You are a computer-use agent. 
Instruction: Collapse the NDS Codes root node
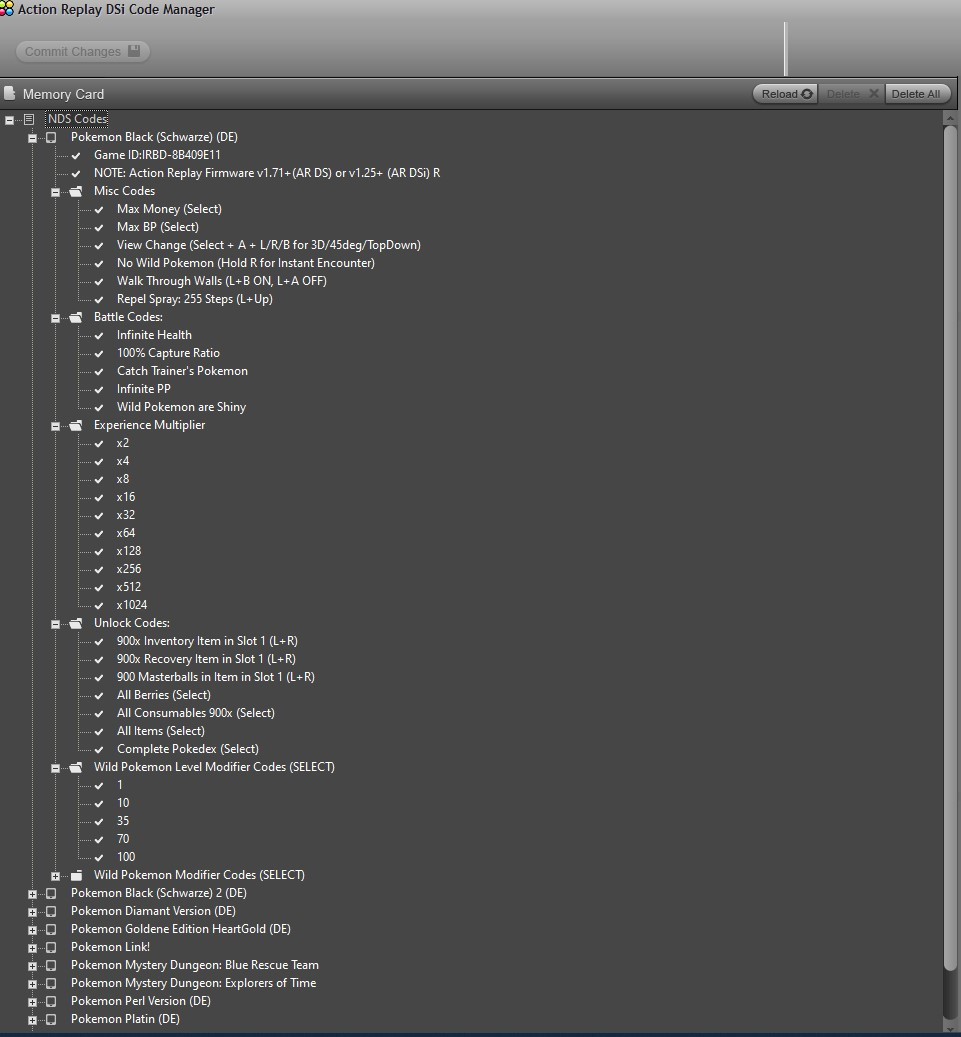coord(9,120)
